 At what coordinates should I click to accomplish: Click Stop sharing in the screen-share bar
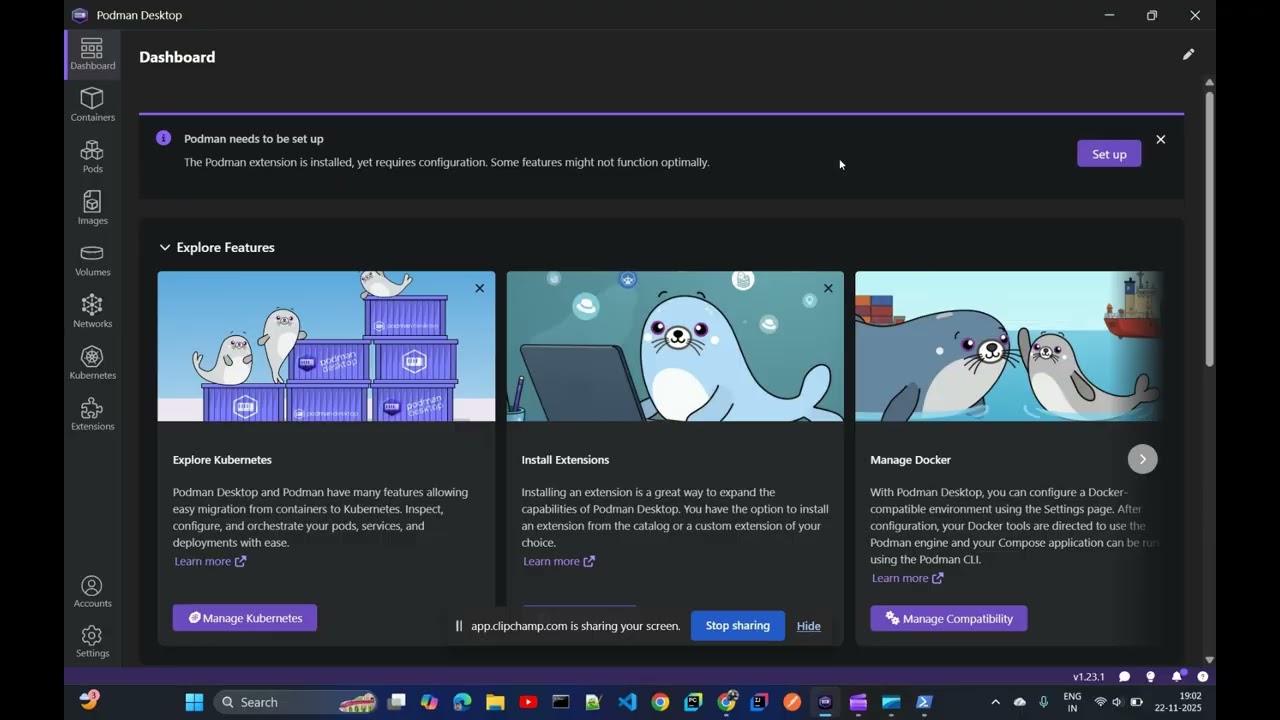tap(738, 626)
